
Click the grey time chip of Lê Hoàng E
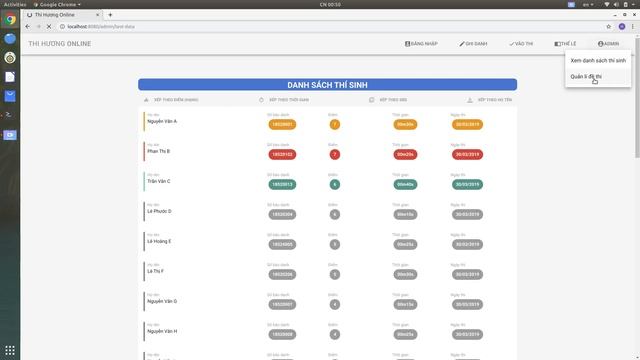click(405, 244)
